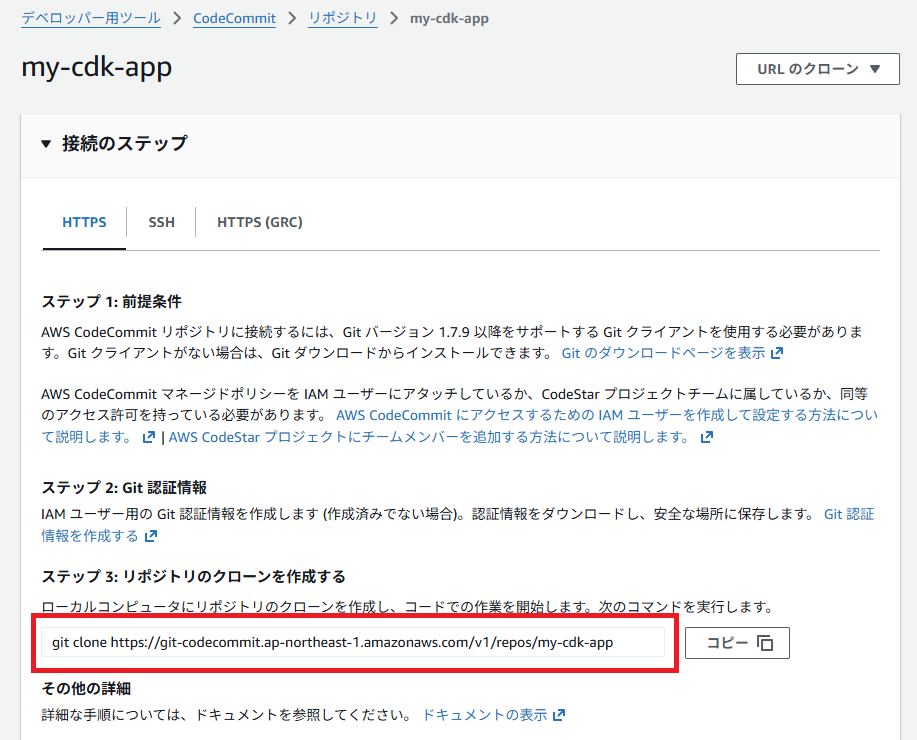Image resolution: width=917 pixels, height=740 pixels.
Task: Open the URL のクローン dropdown
Action: [816, 68]
